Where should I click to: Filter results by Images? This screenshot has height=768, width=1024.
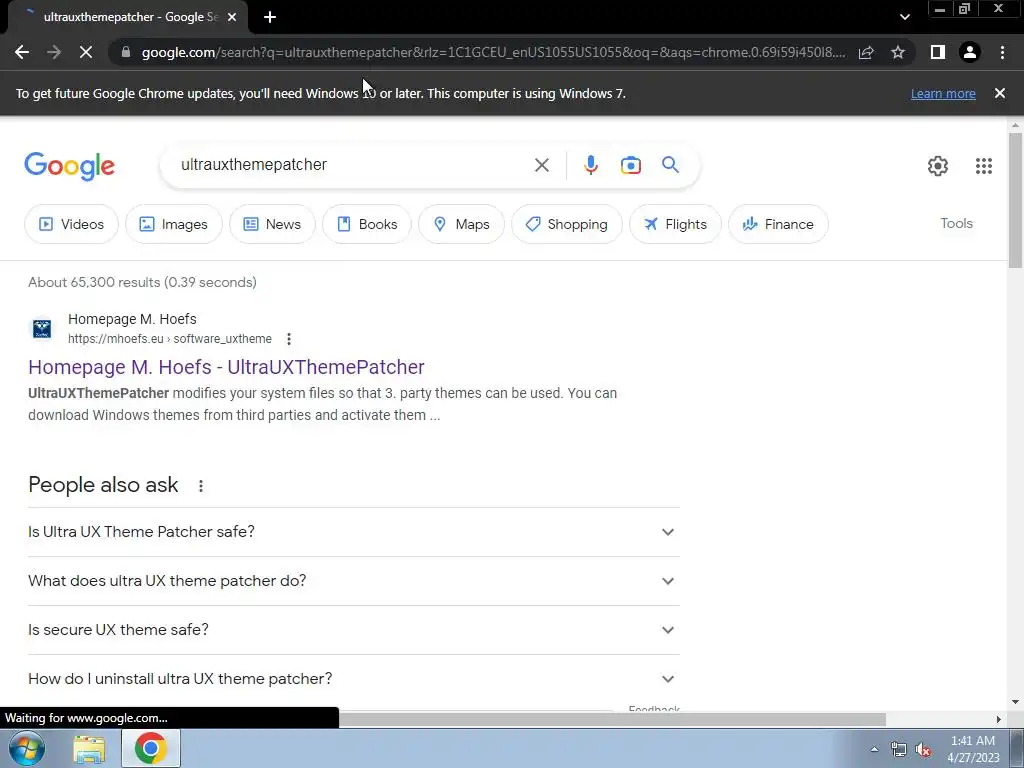[174, 224]
